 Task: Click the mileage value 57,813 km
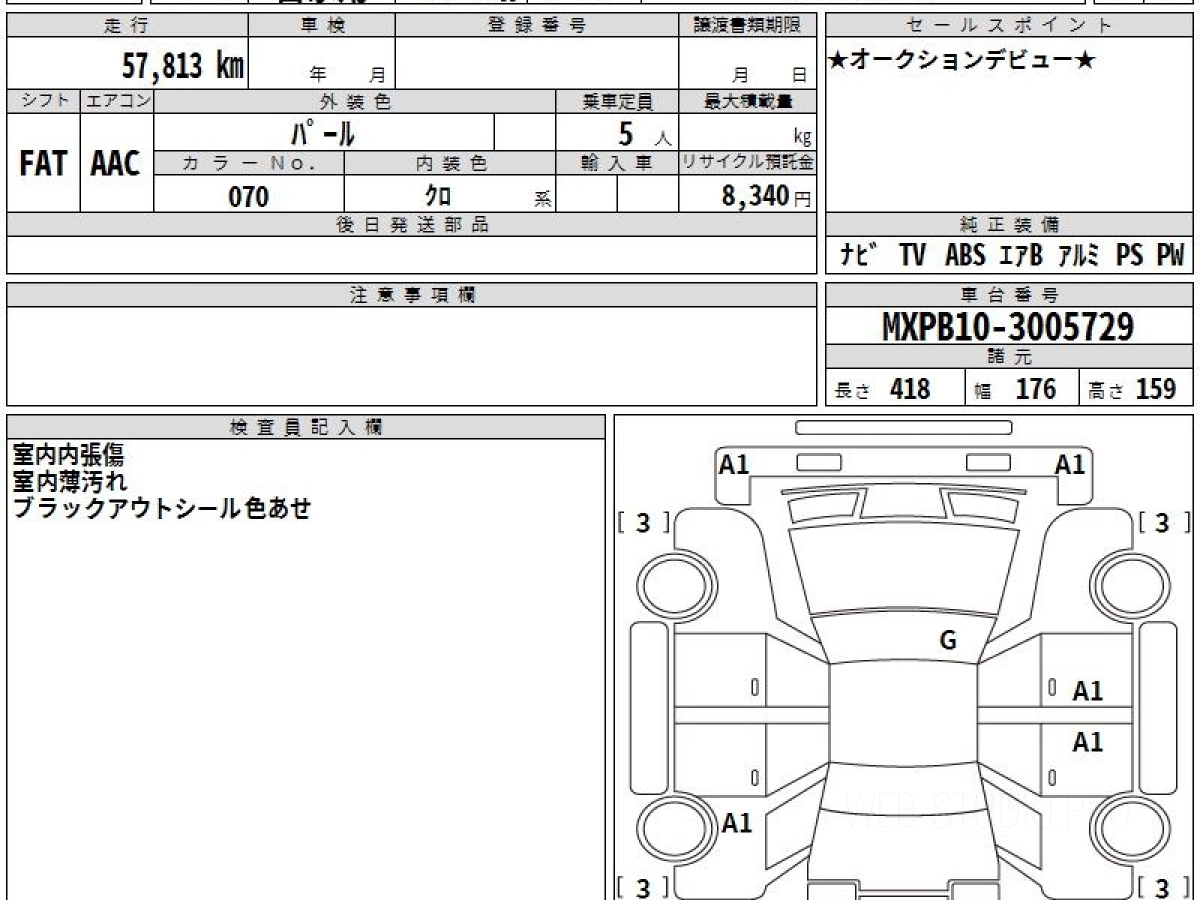click(183, 66)
